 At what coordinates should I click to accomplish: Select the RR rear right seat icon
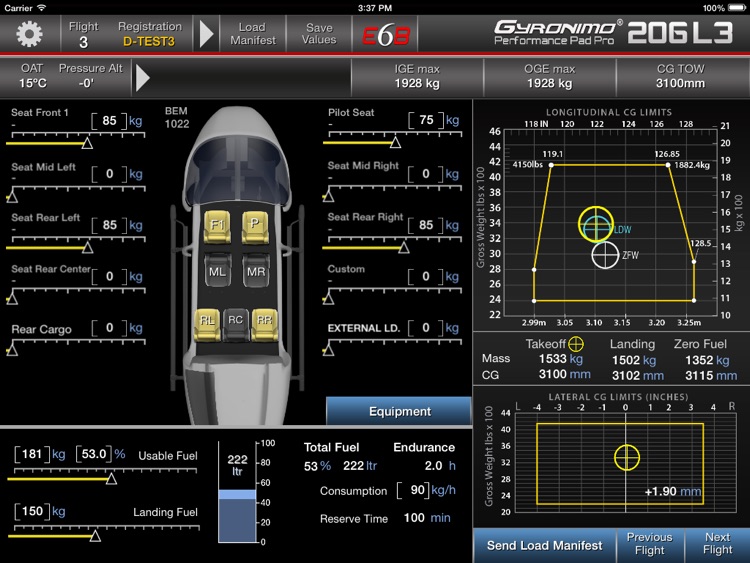pyautogui.click(x=265, y=324)
